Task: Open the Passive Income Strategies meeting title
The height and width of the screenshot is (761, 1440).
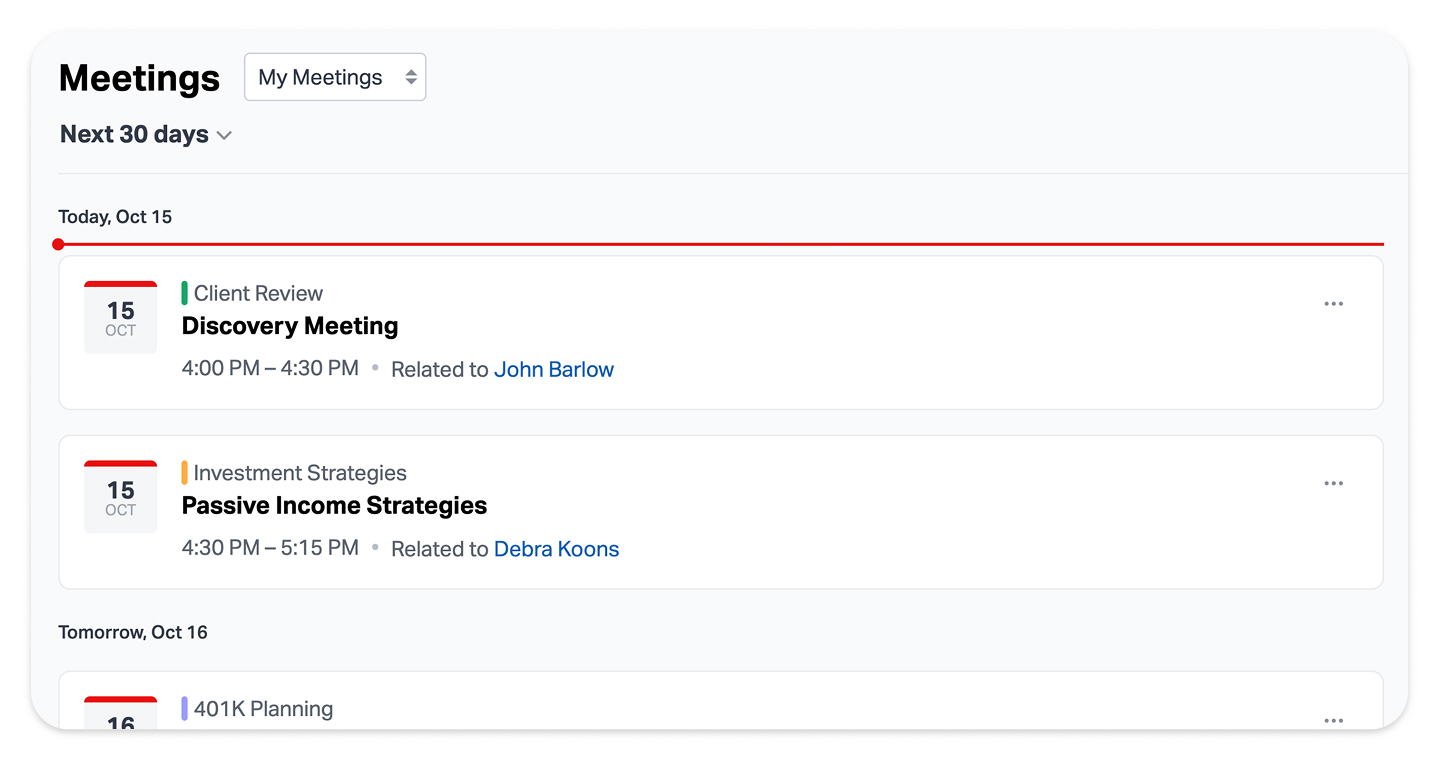Action: (x=334, y=506)
